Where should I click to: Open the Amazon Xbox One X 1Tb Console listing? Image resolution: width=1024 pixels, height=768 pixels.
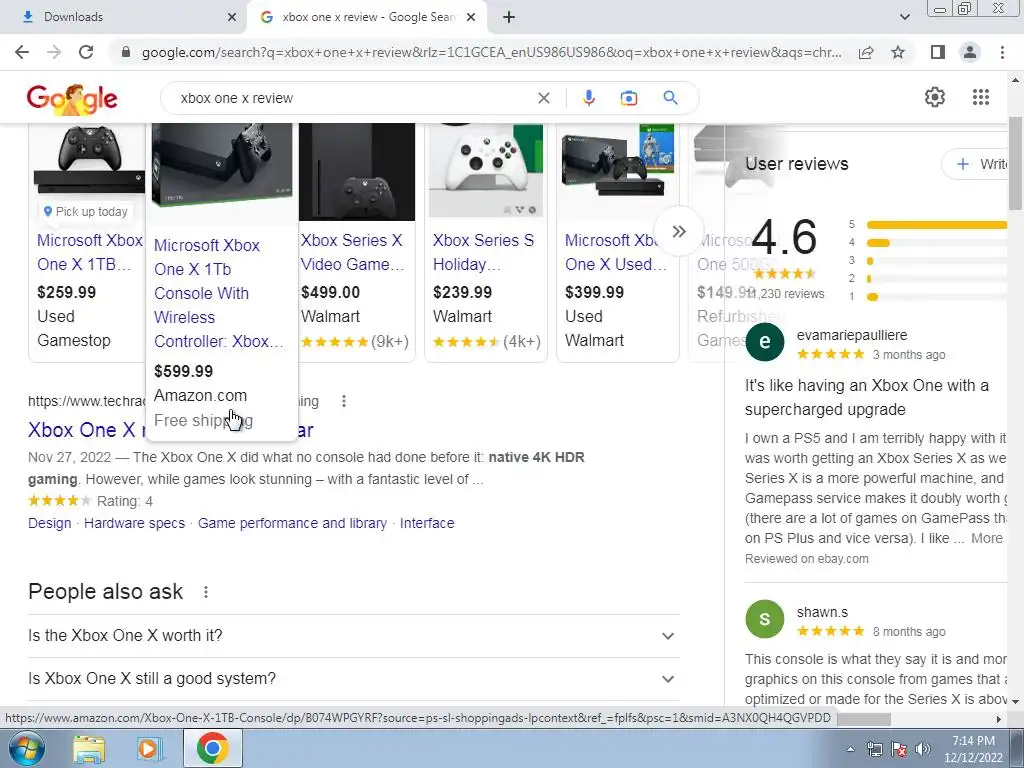click(x=218, y=293)
